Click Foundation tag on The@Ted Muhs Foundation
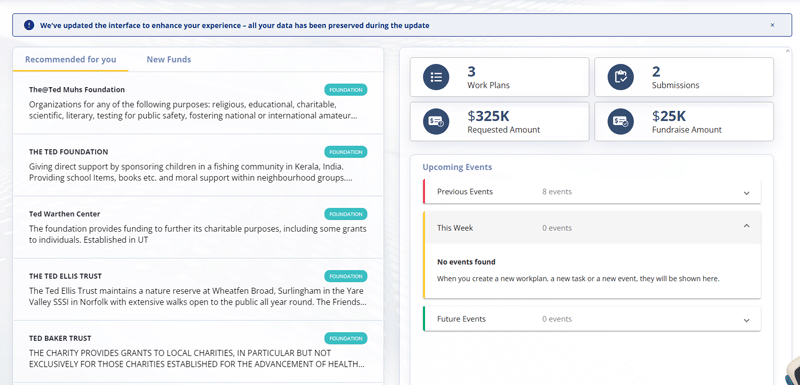Image resolution: width=800 pixels, height=385 pixels. point(345,90)
